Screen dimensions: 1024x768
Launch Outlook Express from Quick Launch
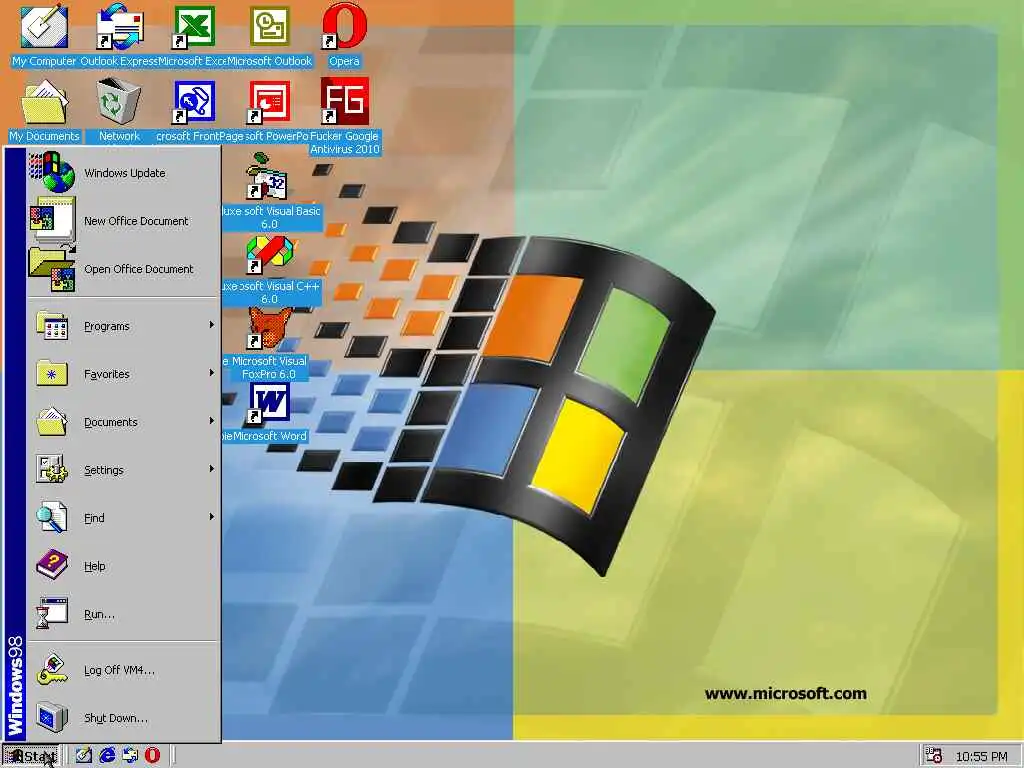(129, 756)
